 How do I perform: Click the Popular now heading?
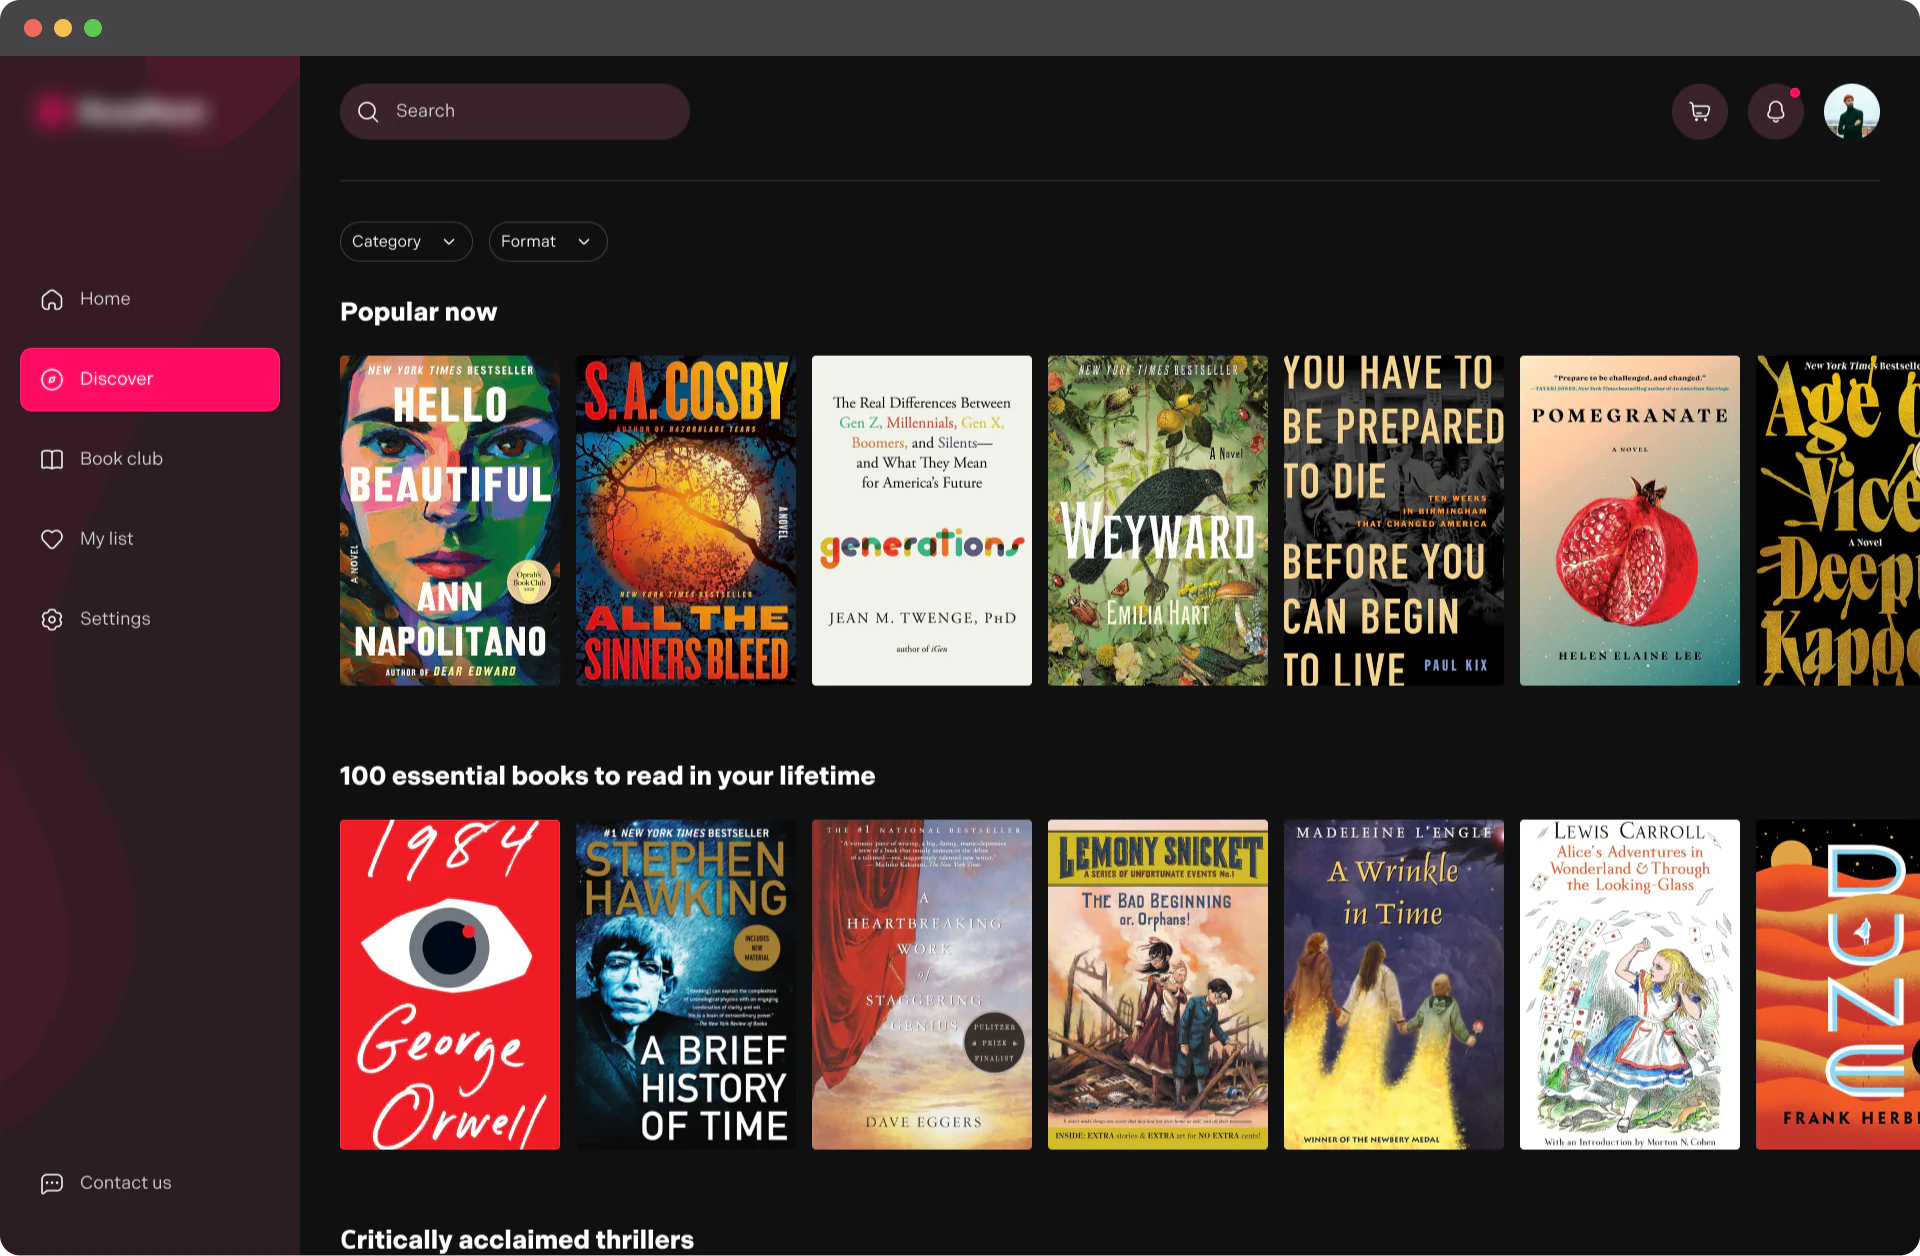419,312
